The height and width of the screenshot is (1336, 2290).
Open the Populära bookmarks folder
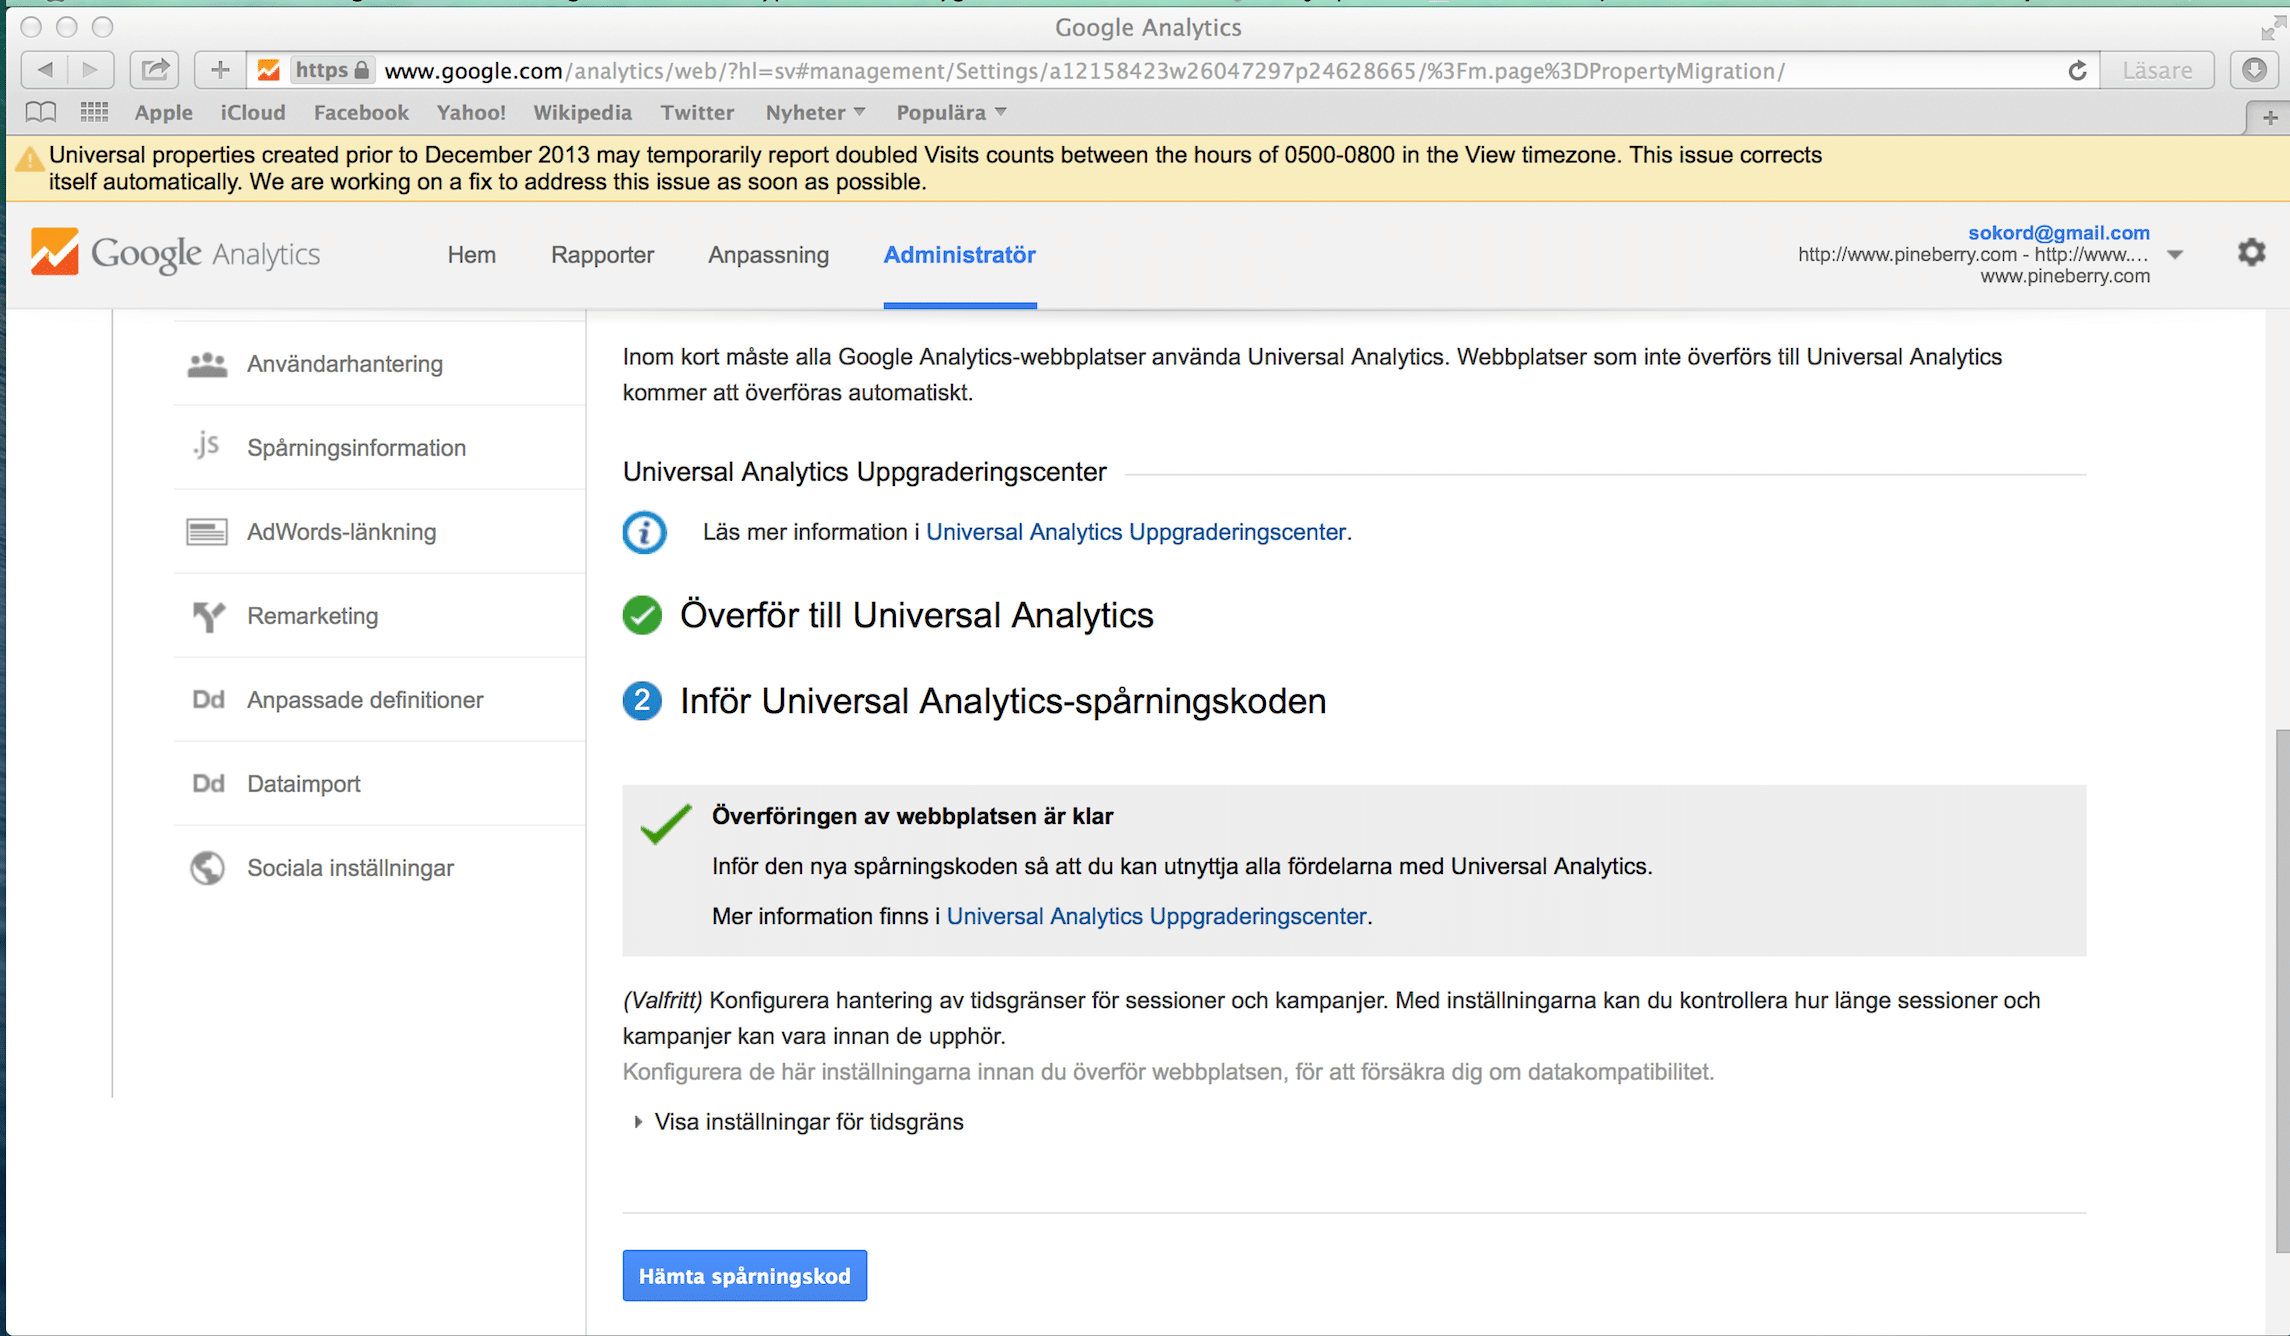(951, 112)
